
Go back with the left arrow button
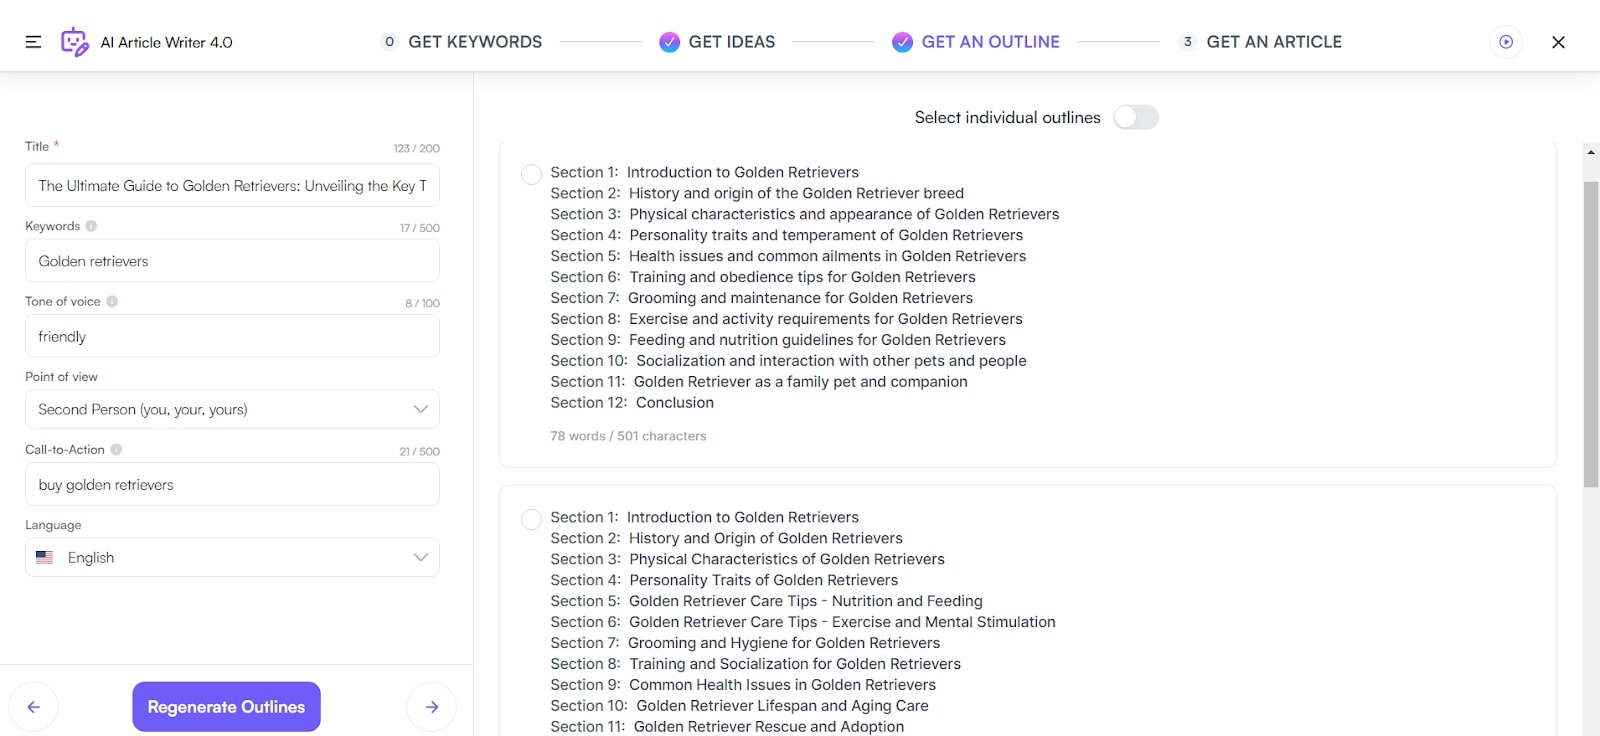click(x=34, y=707)
